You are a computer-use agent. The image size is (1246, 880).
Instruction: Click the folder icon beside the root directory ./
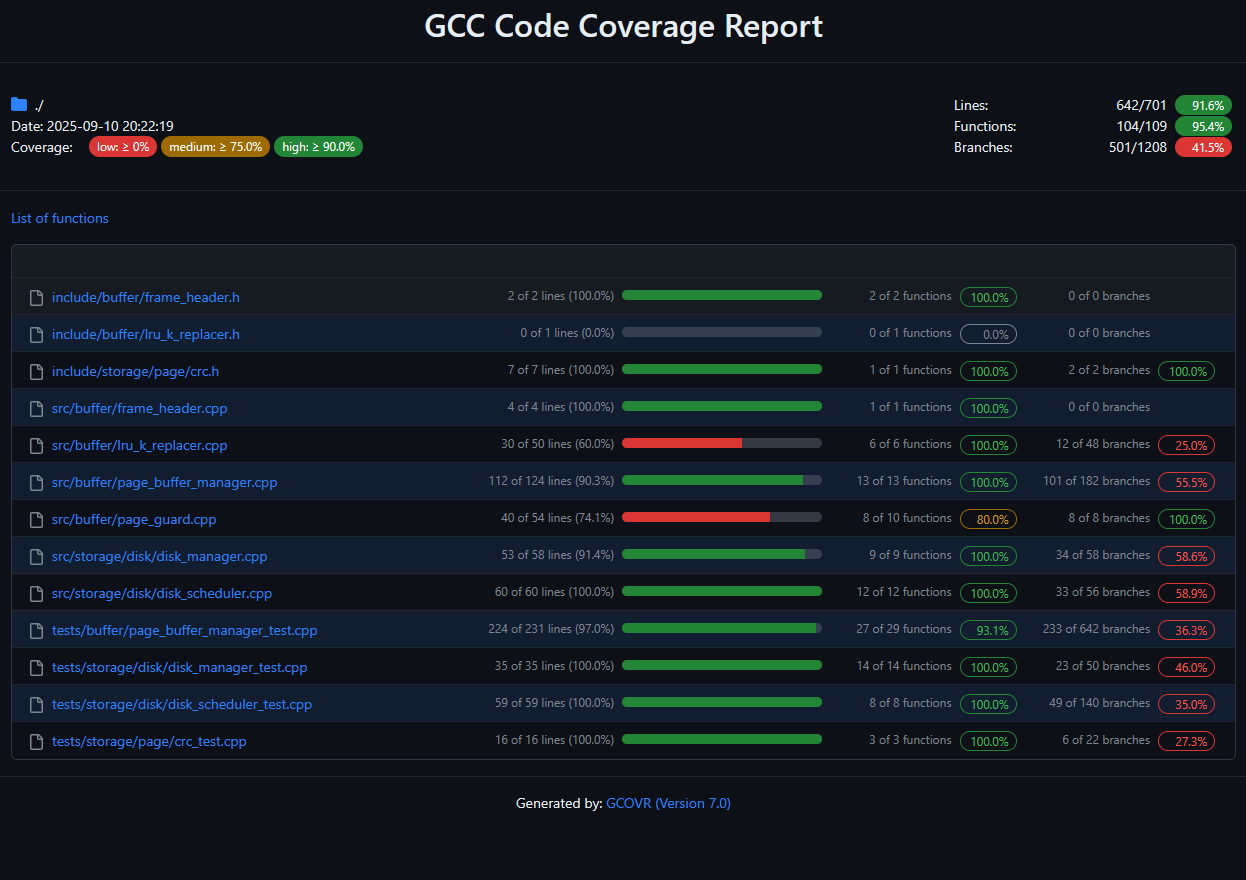(x=19, y=104)
